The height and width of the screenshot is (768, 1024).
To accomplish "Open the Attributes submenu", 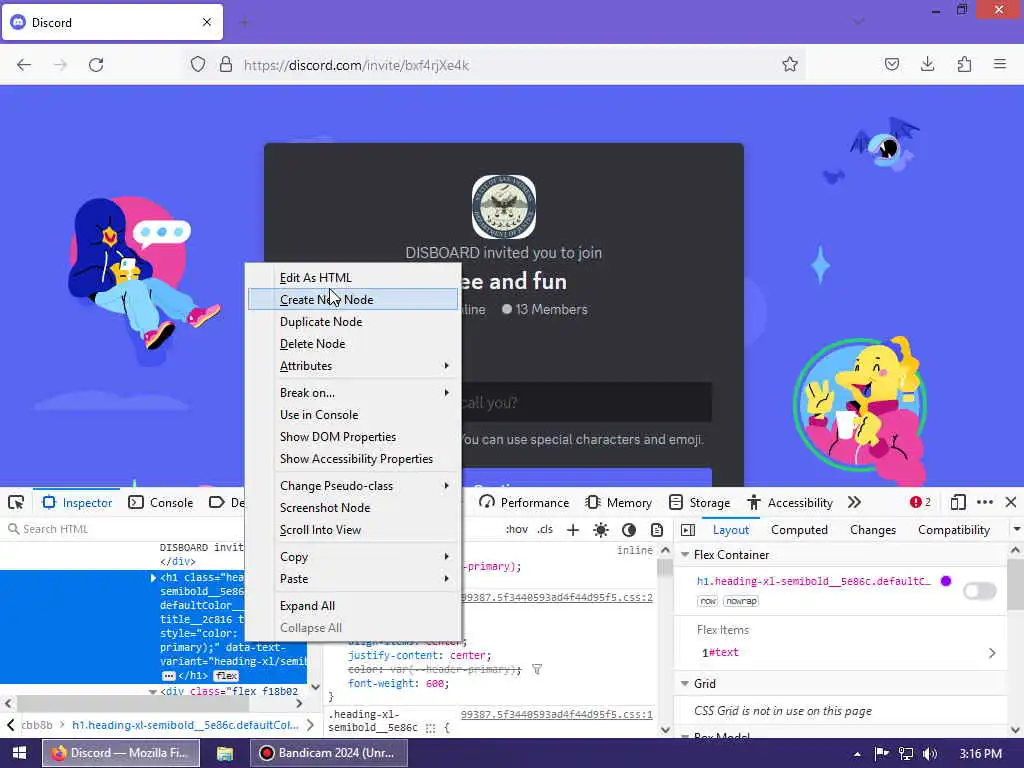I will (x=353, y=366).
